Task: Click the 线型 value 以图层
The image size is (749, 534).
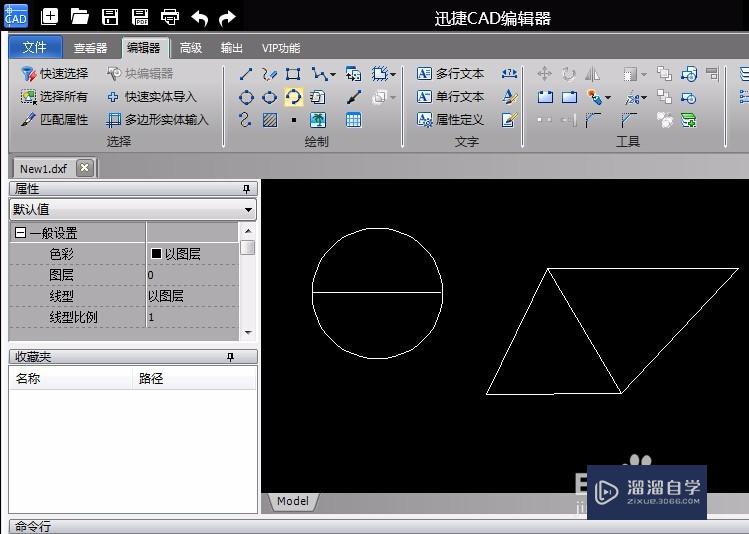Action: 192,296
